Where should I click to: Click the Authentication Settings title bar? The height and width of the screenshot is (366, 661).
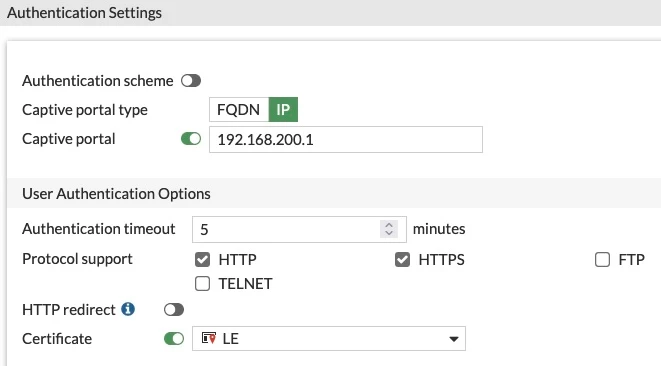pyautogui.click(x=330, y=13)
